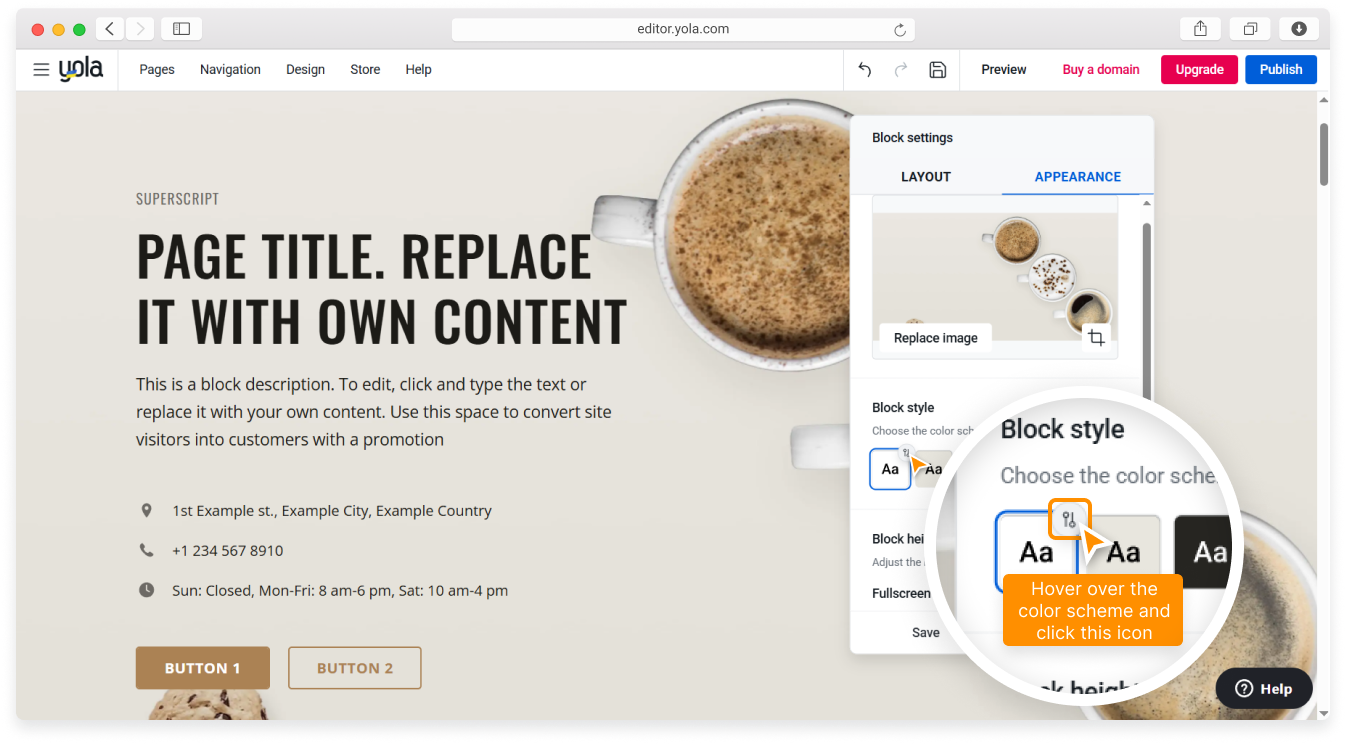
Task: Select the white Aa color scheme swatch
Action: tap(889, 470)
